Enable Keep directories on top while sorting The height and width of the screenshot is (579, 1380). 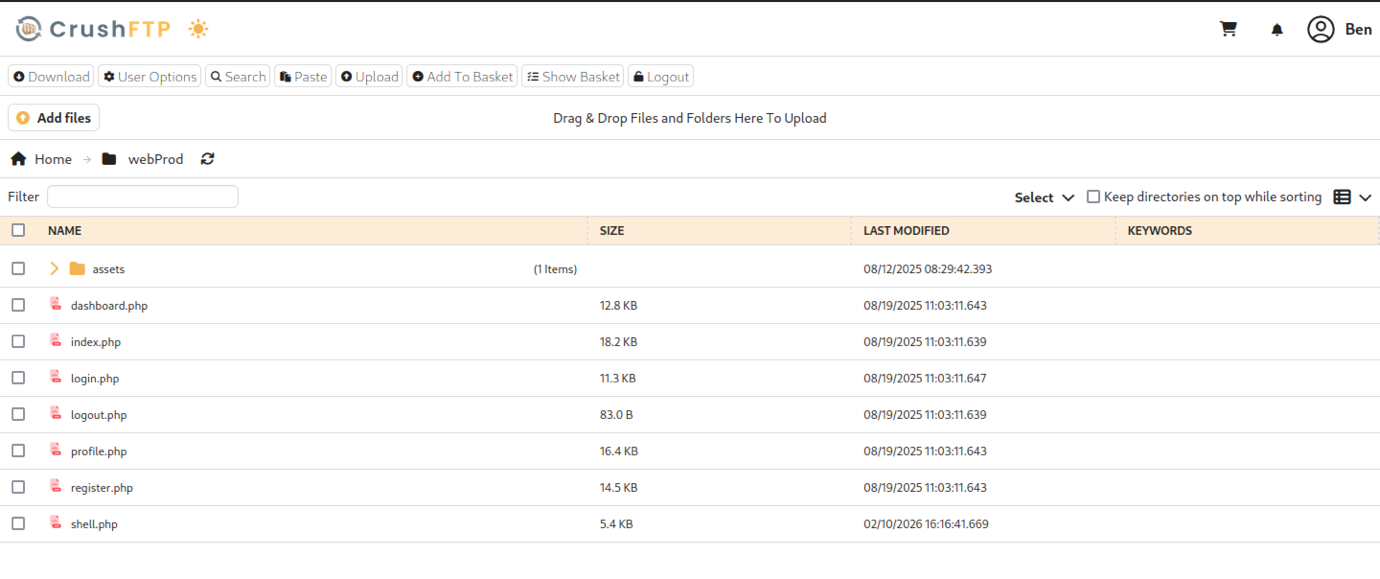pos(1093,197)
